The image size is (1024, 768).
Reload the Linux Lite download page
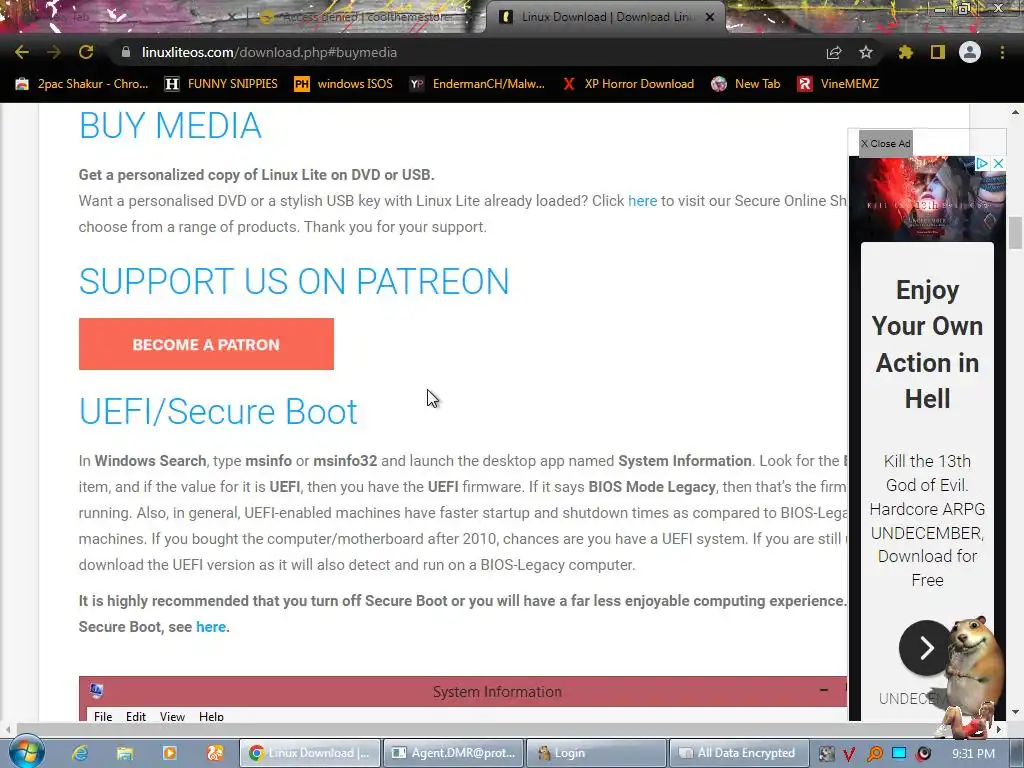tap(86, 52)
